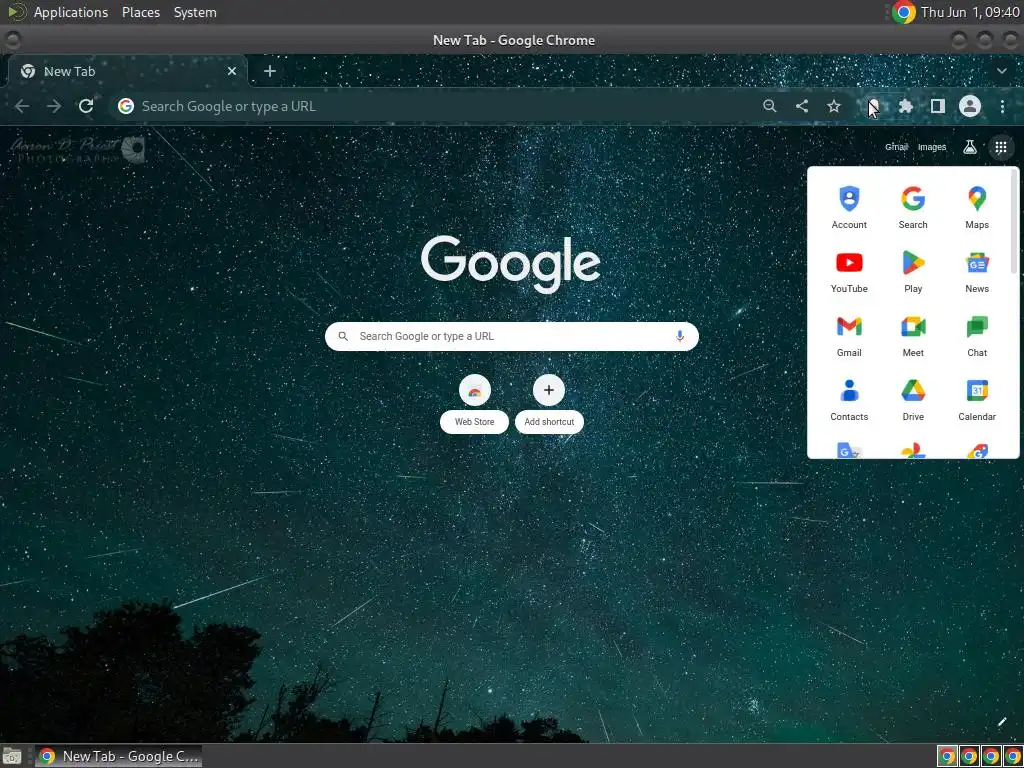The image size is (1024, 768).
Task: Share this page via the share icon
Action: tap(802, 106)
